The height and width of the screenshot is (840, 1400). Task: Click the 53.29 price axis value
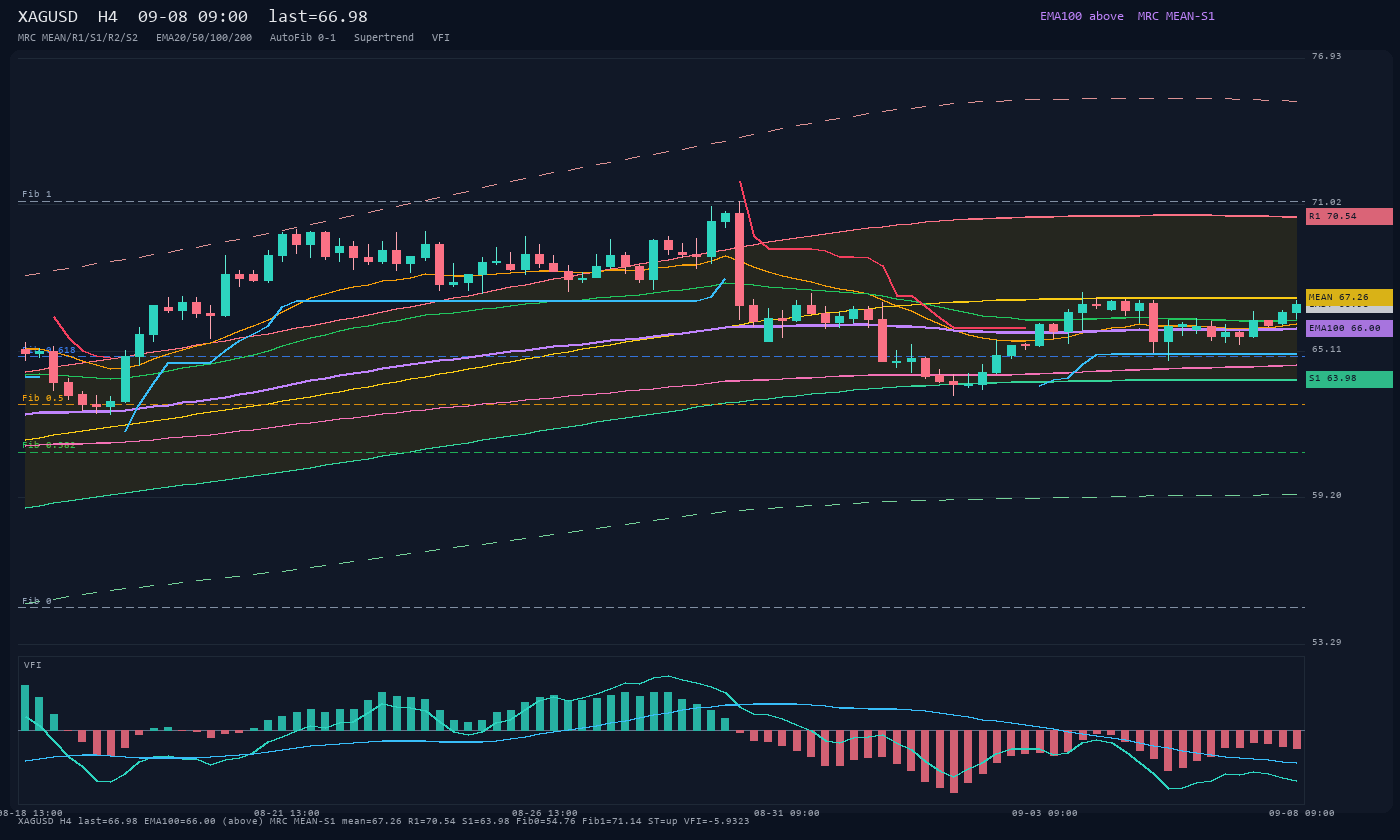(1327, 642)
